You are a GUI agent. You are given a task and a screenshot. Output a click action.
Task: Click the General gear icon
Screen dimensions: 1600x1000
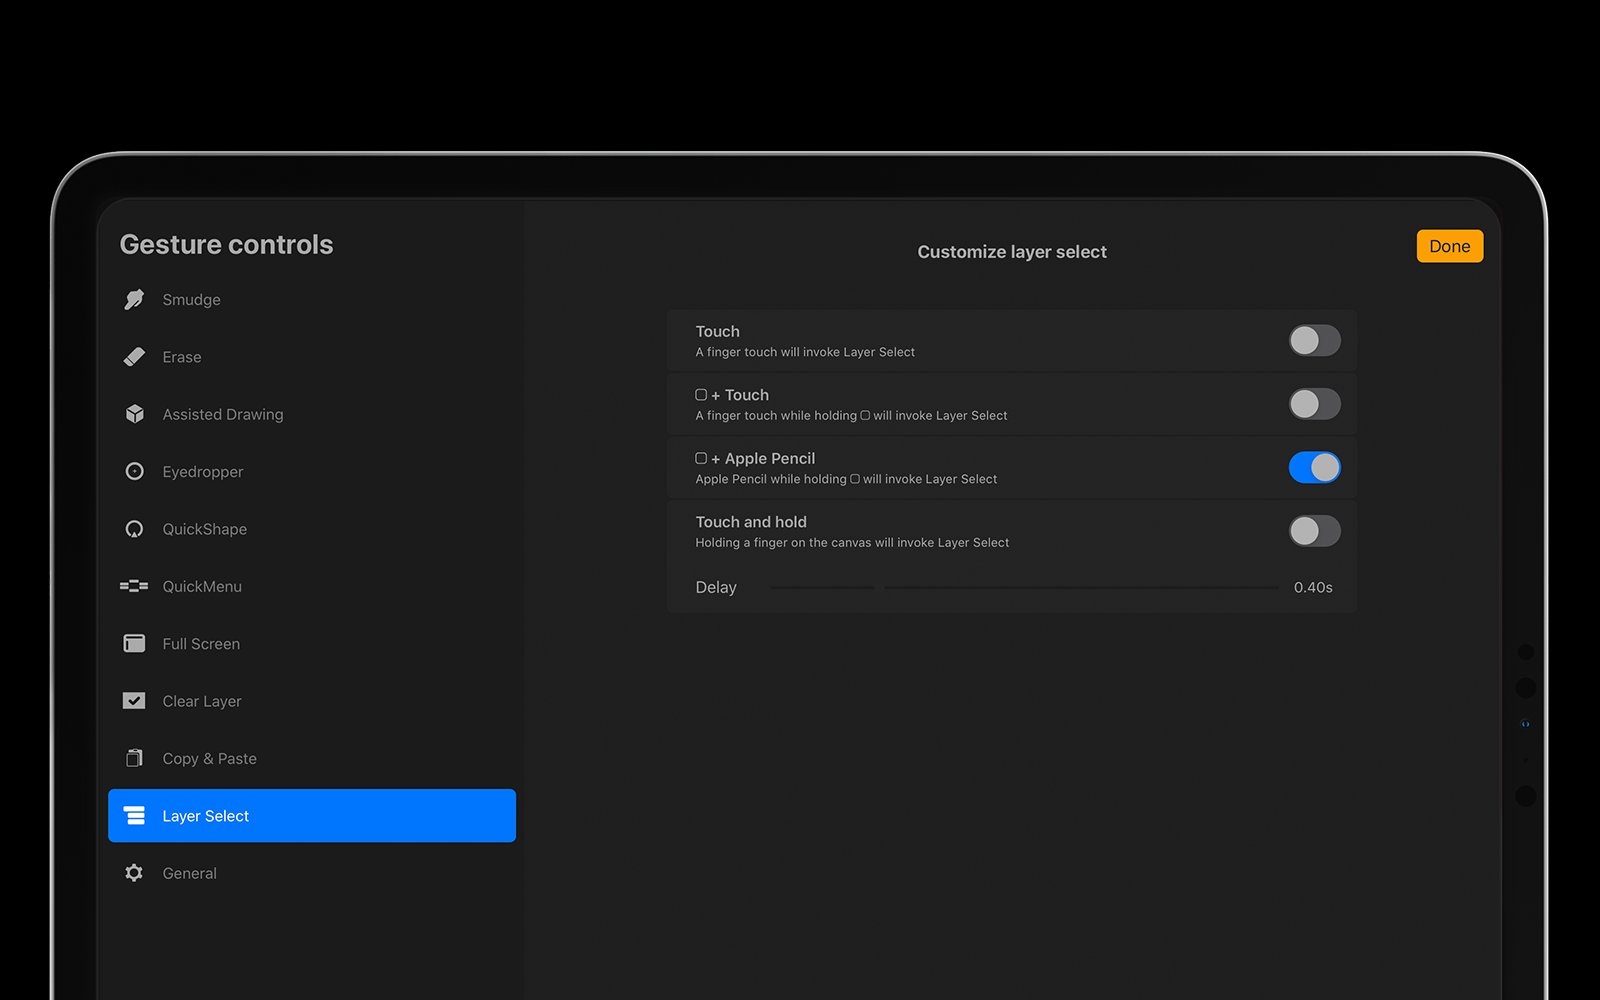[134, 873]
